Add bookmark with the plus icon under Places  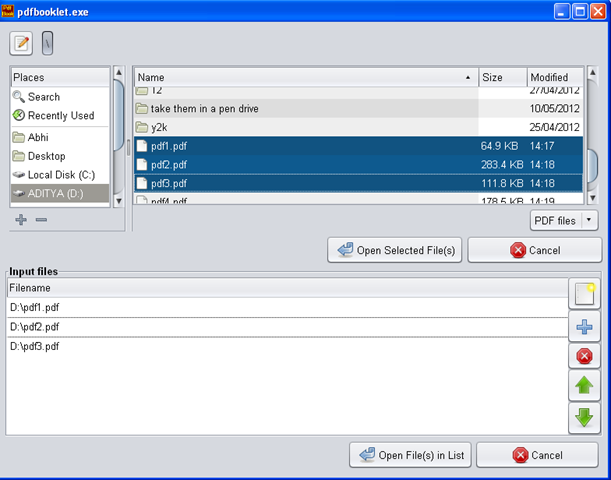[x=21, y=220]
